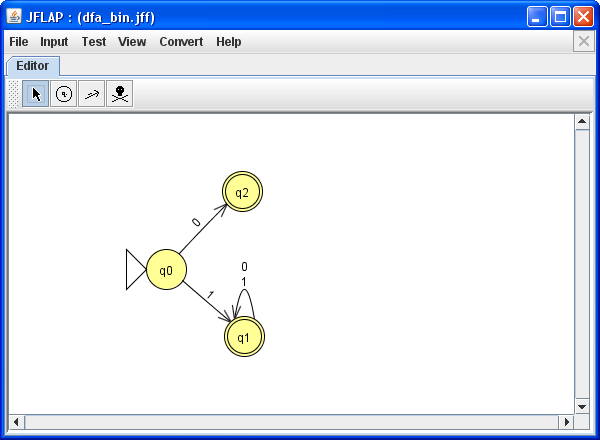The image size is (600, 440).
Task: Select the State Creator tool
Action: pos(64,94)
